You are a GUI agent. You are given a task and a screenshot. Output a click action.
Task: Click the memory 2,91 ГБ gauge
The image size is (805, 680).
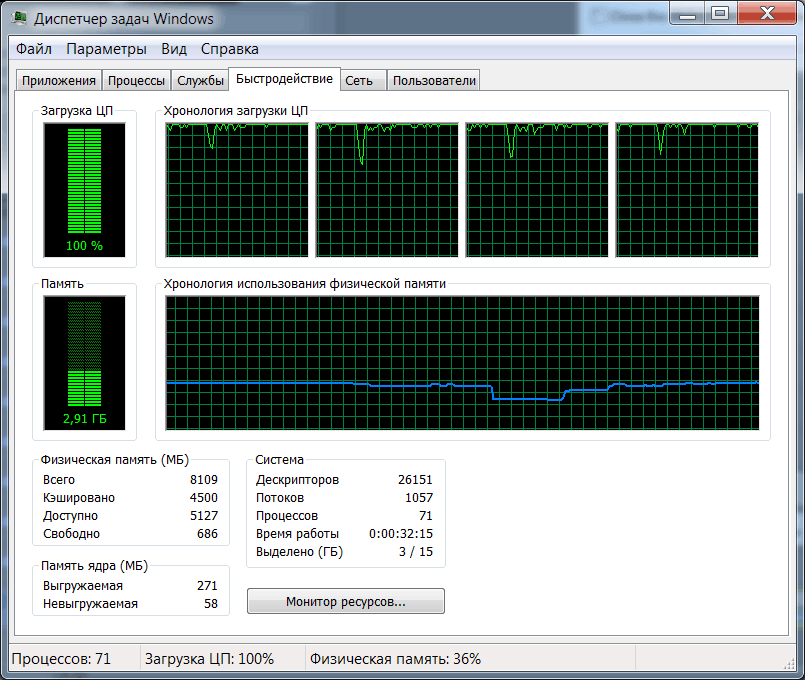(85, 363)
